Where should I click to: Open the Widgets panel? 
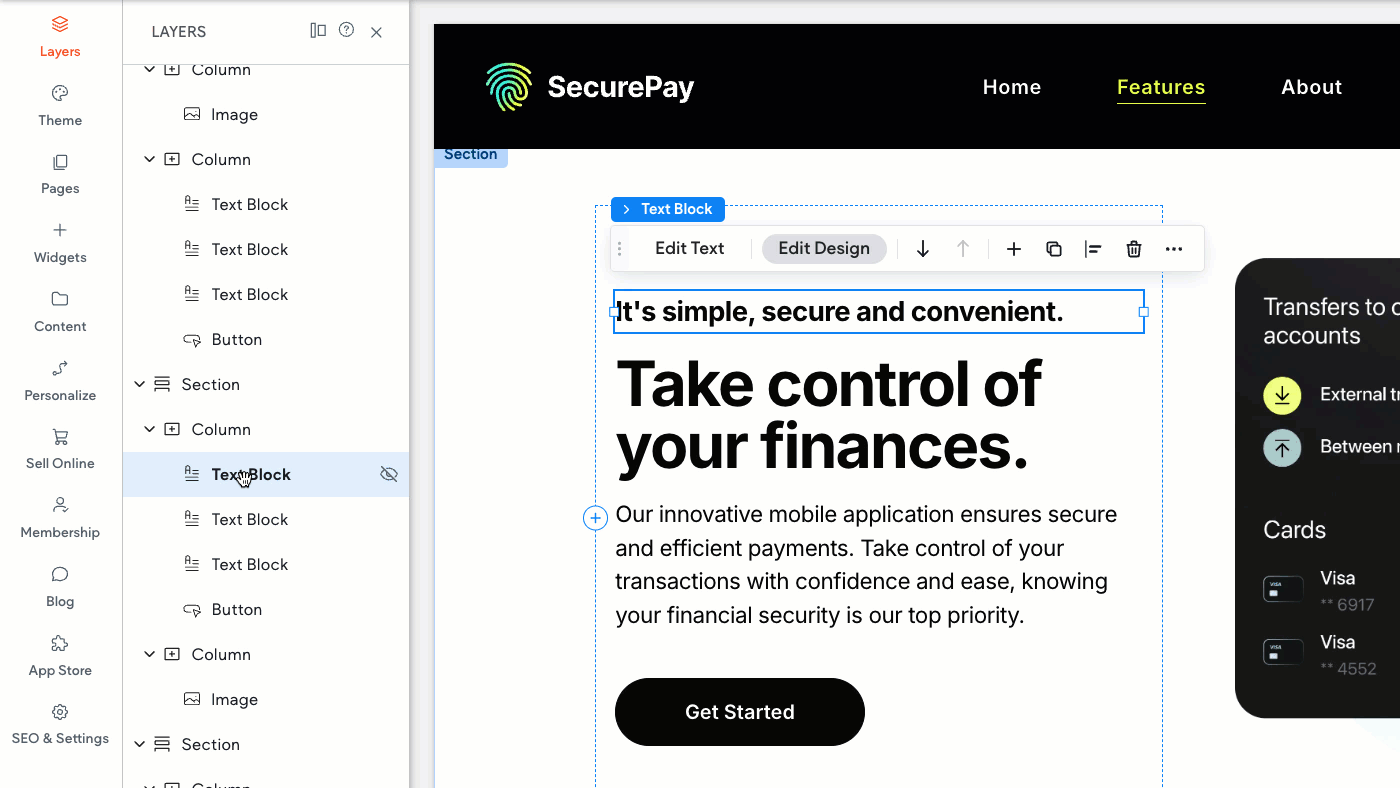pos(60,242)
